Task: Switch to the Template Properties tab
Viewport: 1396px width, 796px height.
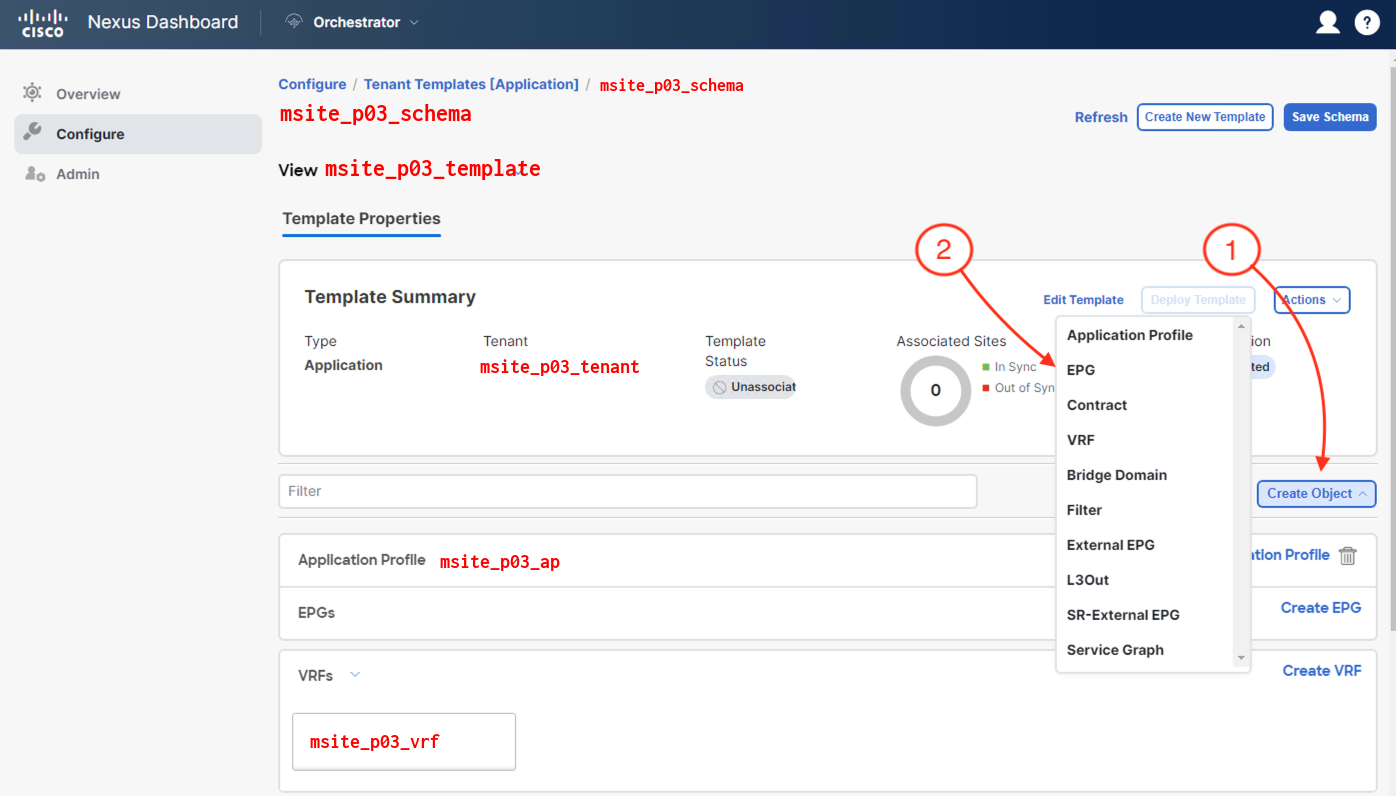Action: tap(361, 218)
